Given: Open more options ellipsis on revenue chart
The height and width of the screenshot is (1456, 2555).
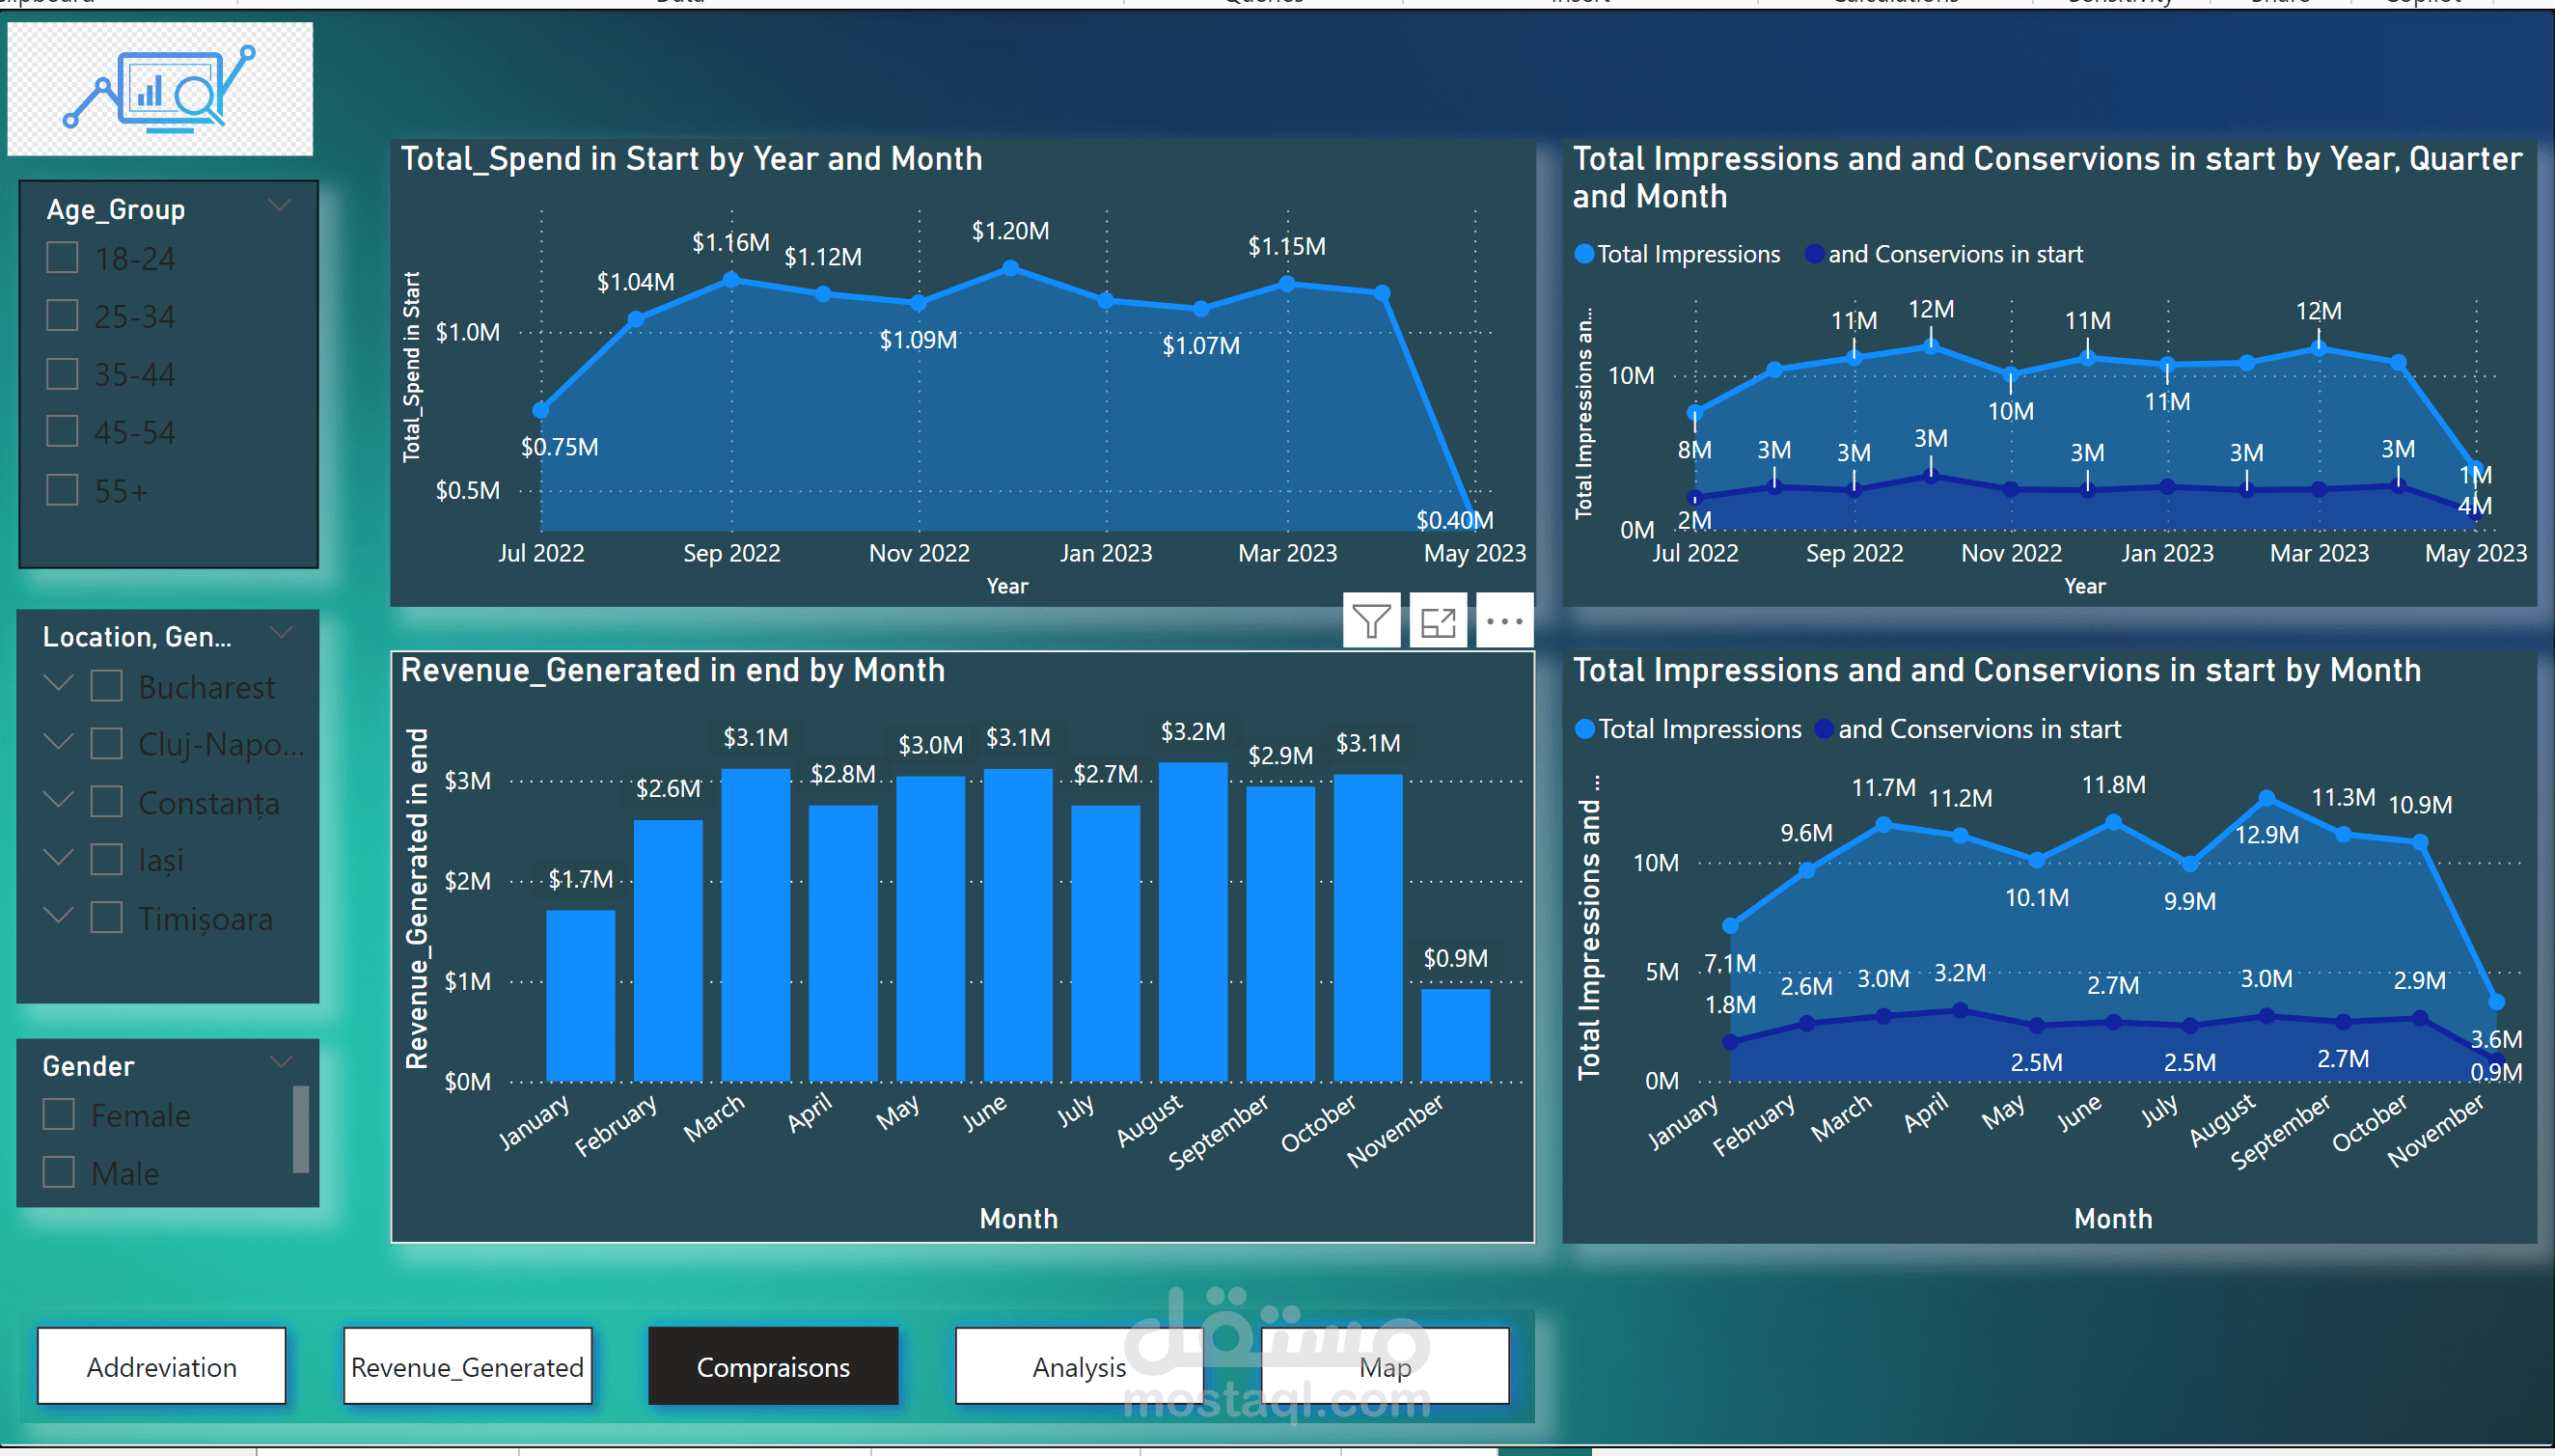Looking at the screenshot, I should pos(1503,621).
